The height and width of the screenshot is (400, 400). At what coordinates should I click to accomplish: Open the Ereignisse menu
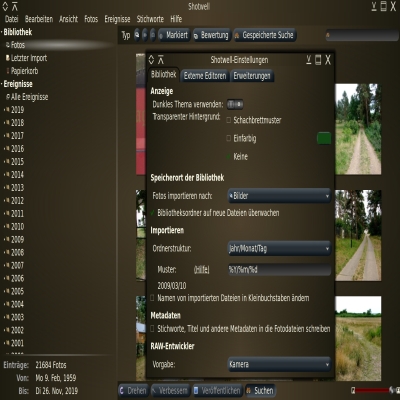(x=117, y=19)
